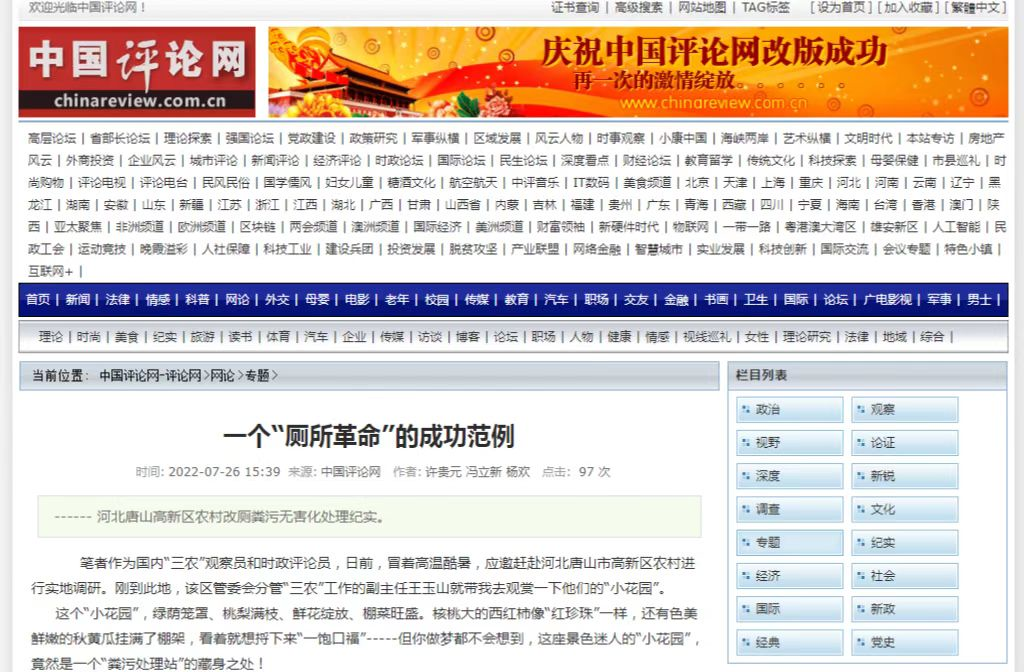Image resolution: width=1024 pixels, height=672 pixels.
Task: Go to the 文化 column
Action: pyautogui.click(x=904, y=510)
